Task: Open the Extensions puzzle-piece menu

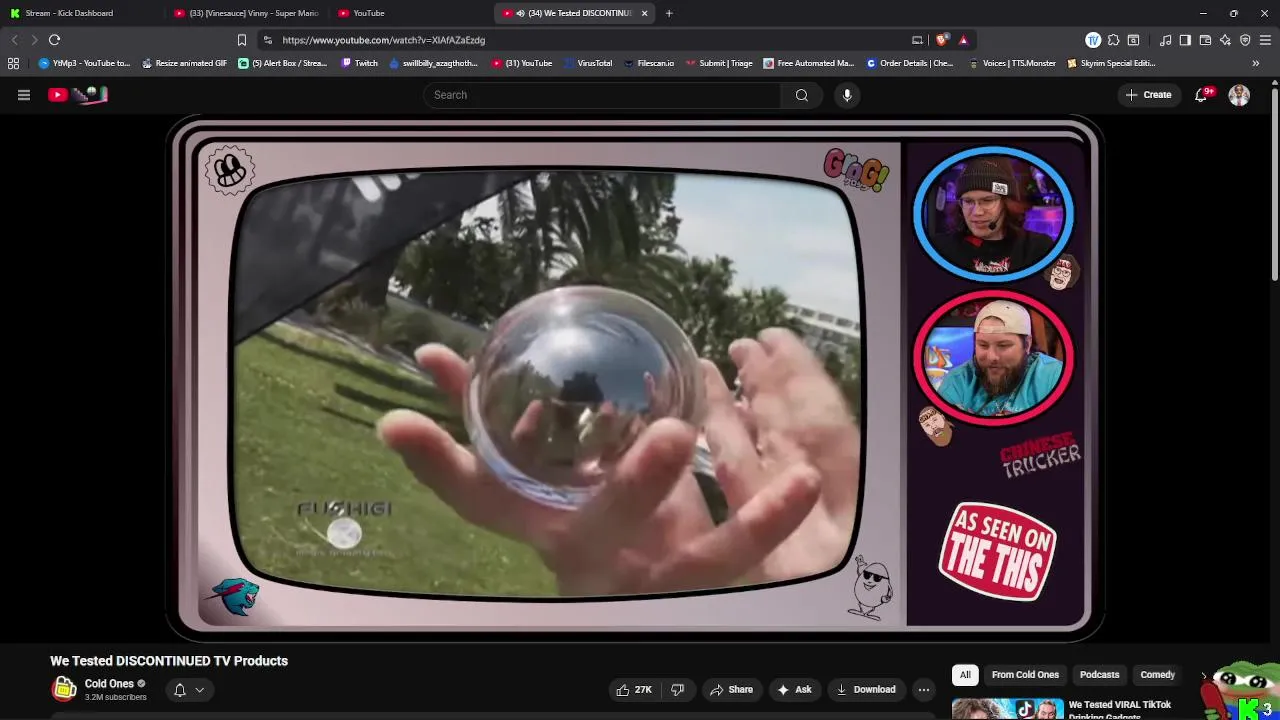Action: (1113, 40)
